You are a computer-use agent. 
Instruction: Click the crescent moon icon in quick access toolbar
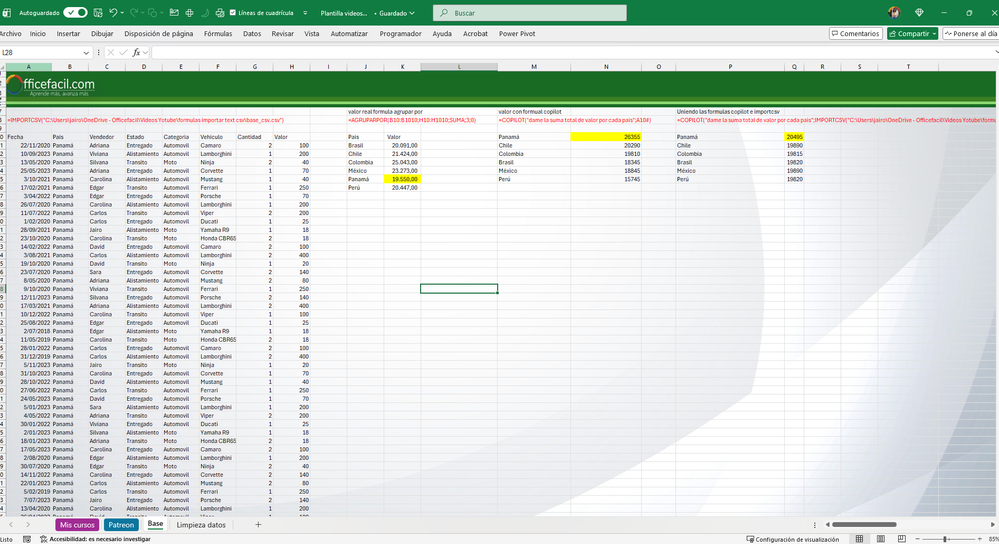coord(205,13)
